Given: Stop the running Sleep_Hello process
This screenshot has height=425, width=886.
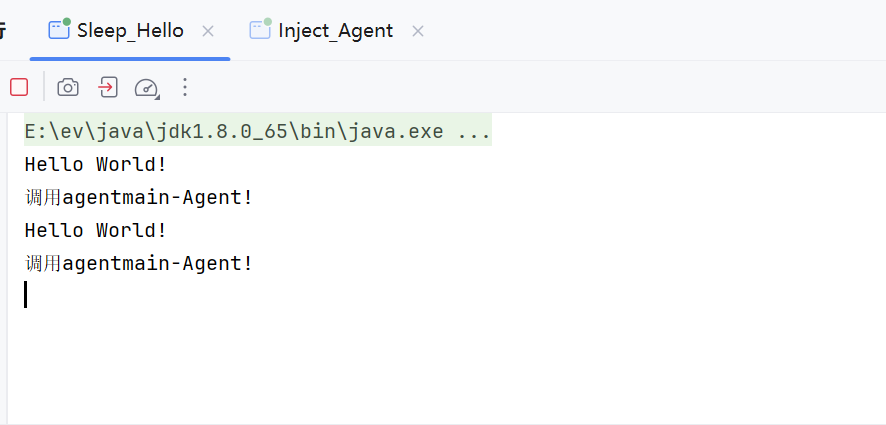Looking at the screenshot, I should pyautogui.click(x=19, y=88).
